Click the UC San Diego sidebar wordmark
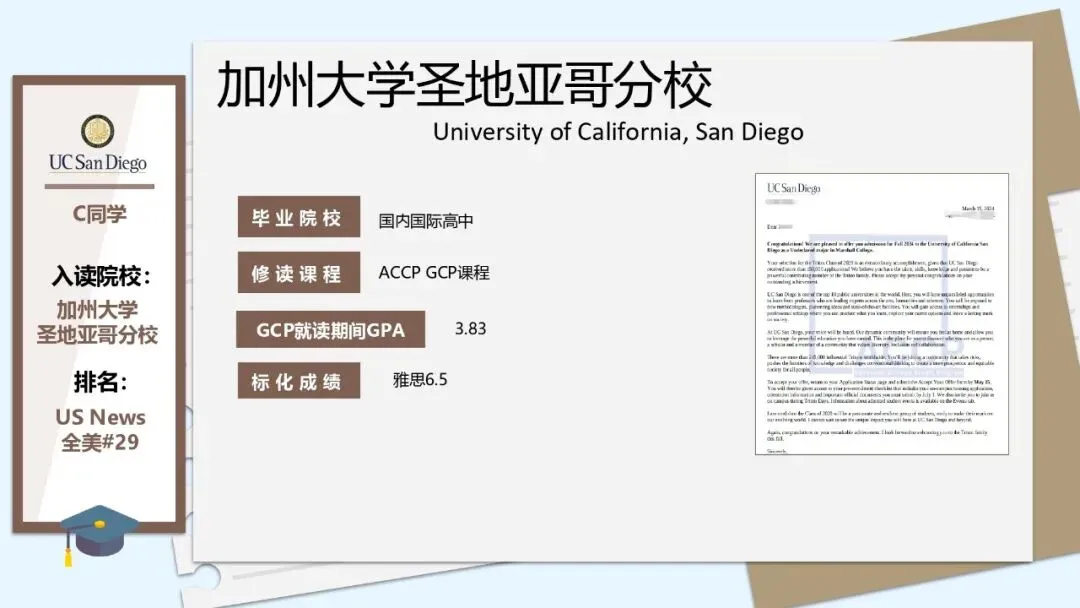This screenshot has height=608, width=1080. point(98,163)
